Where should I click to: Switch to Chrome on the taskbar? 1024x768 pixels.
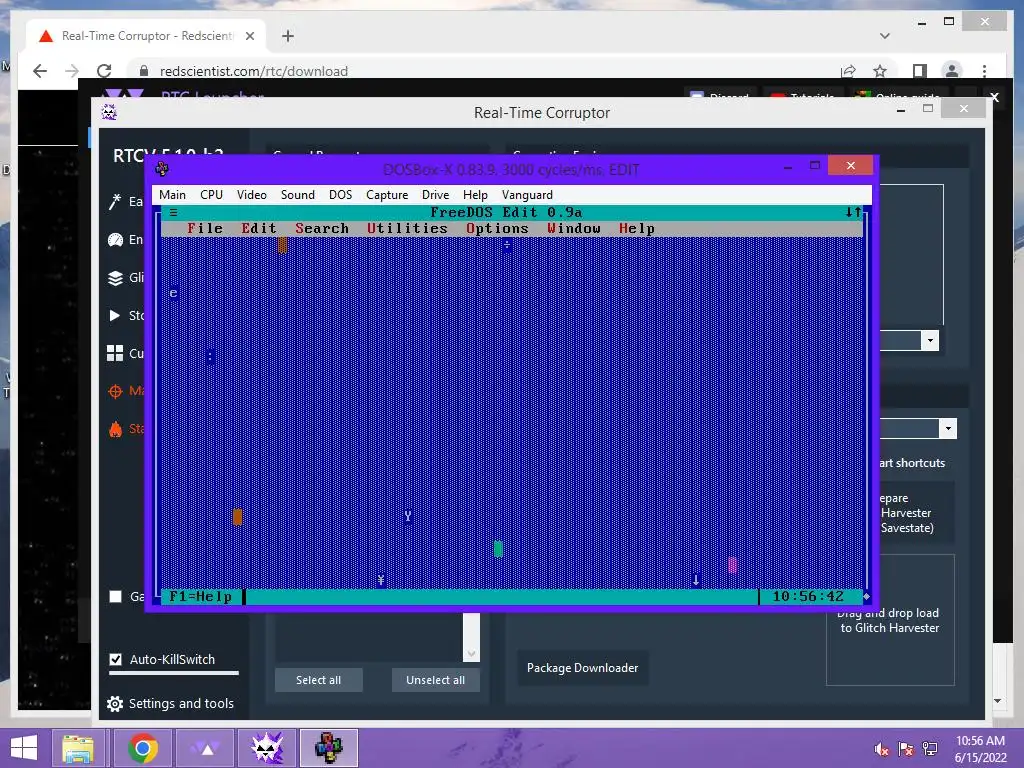(143, 748)
